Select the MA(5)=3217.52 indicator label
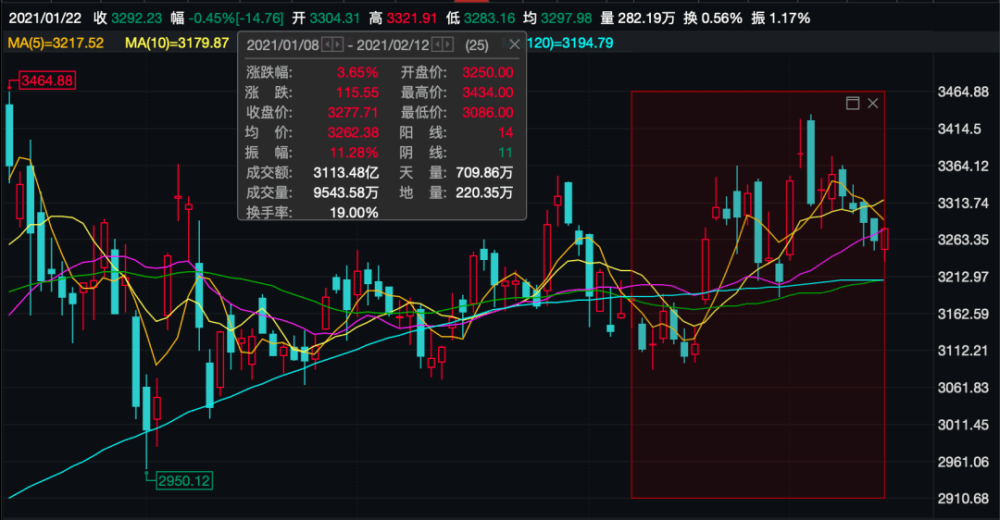This screenshot has width=1000, height=520. (x=55, y=43)
